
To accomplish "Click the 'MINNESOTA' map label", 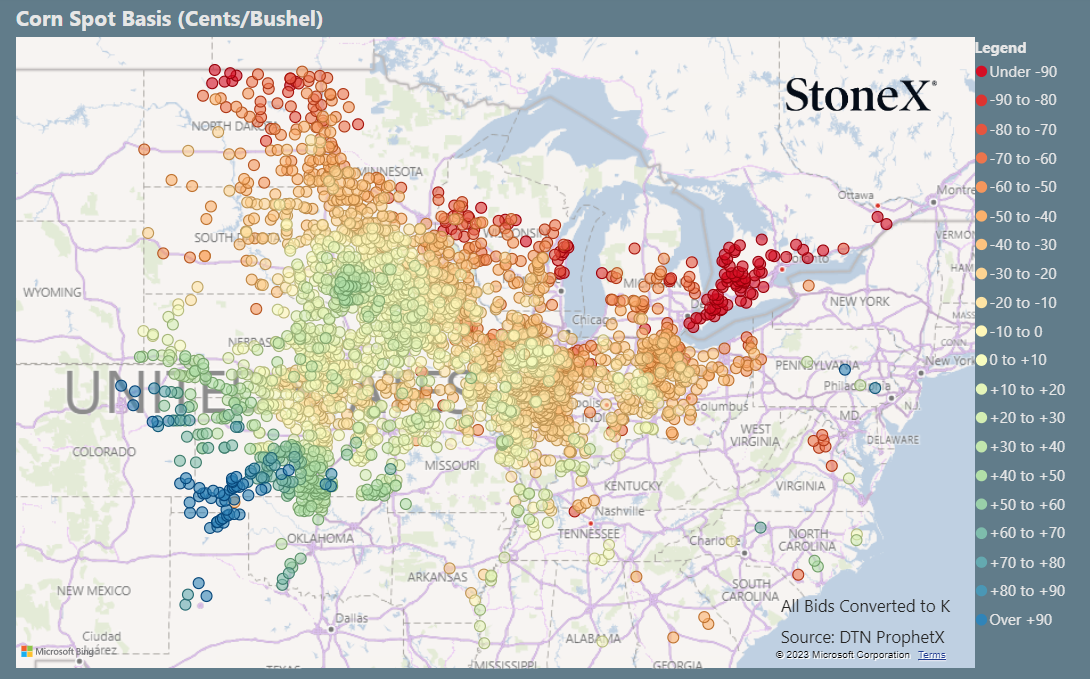I will [391, 171].
